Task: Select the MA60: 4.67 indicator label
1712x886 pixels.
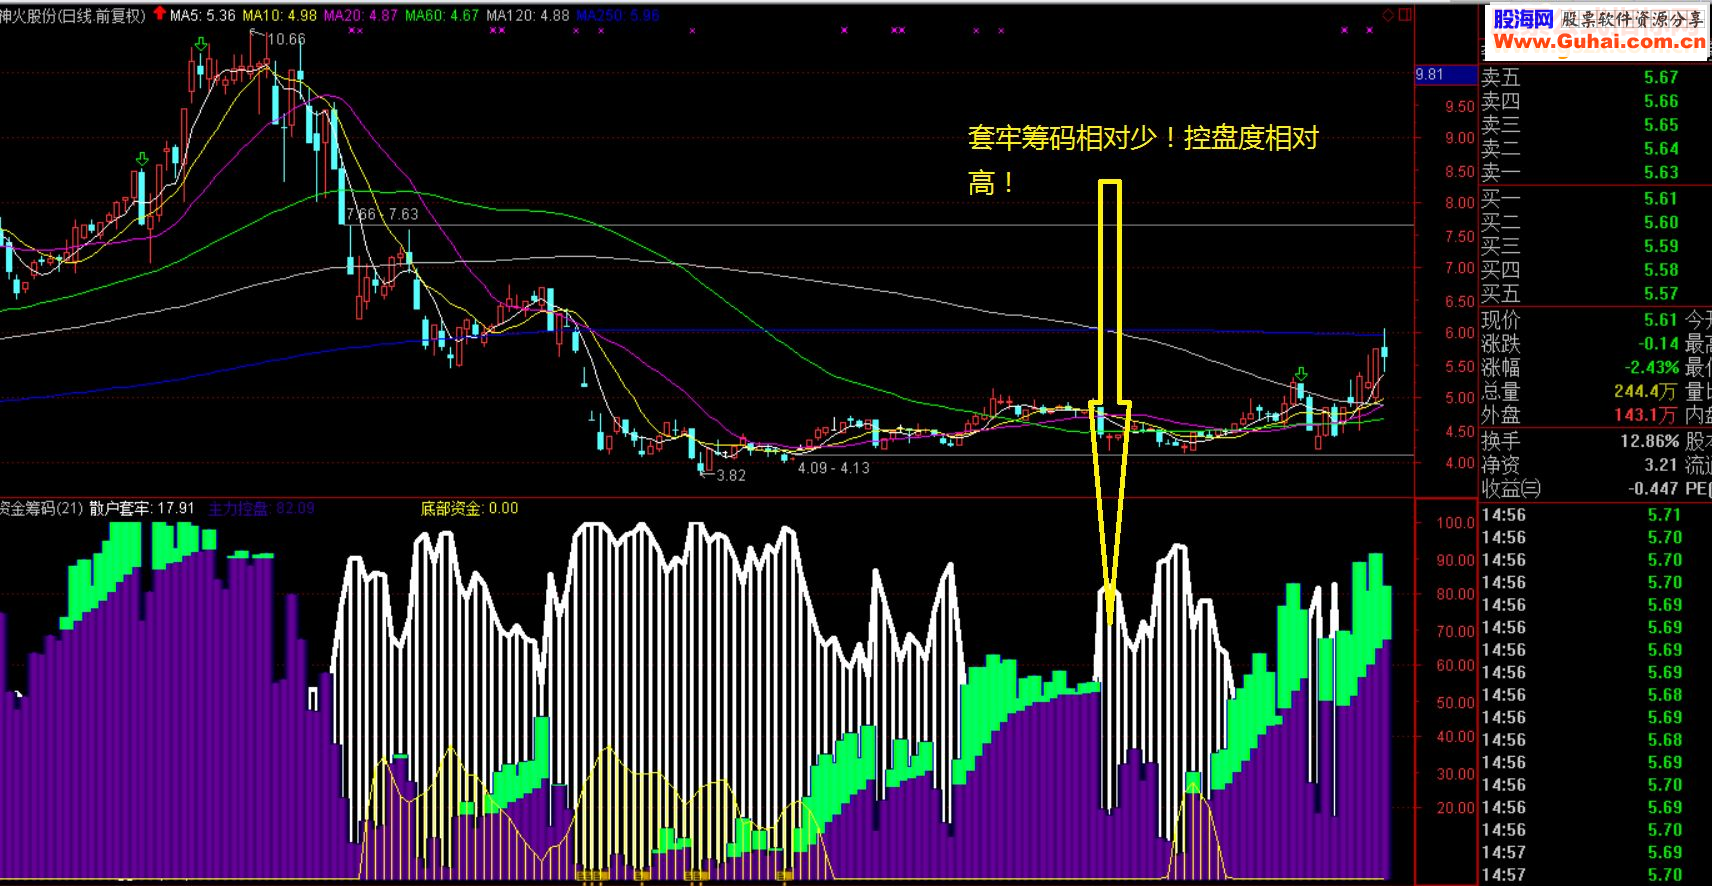Action: click(x=441, y=15)
